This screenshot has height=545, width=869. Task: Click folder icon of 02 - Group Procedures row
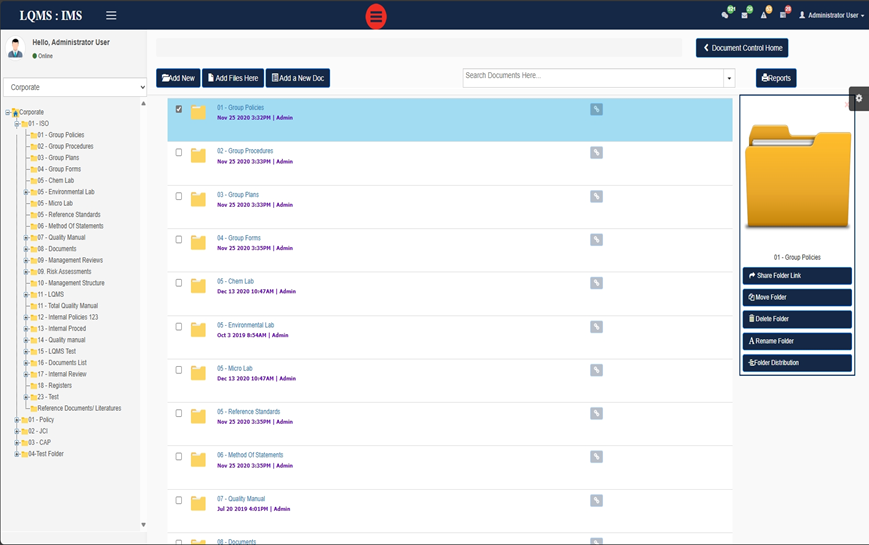[198, 156]
